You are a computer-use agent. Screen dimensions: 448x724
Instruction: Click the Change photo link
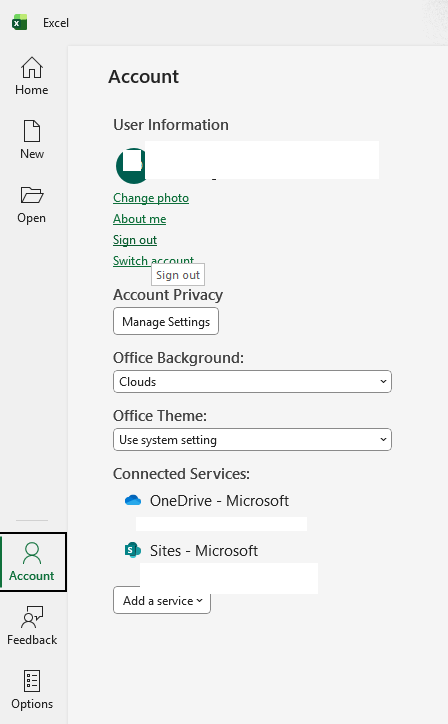pyautogui.click(x=151, y=198)
